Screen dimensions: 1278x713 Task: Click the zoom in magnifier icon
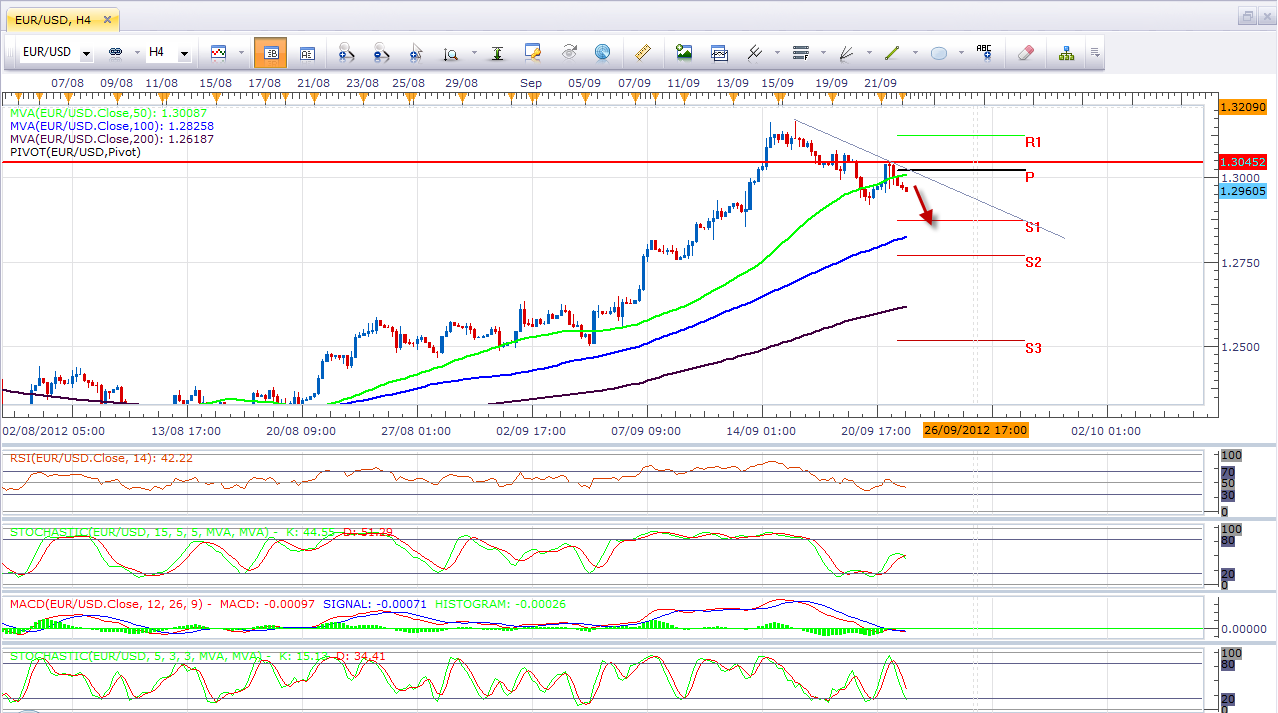347,52
